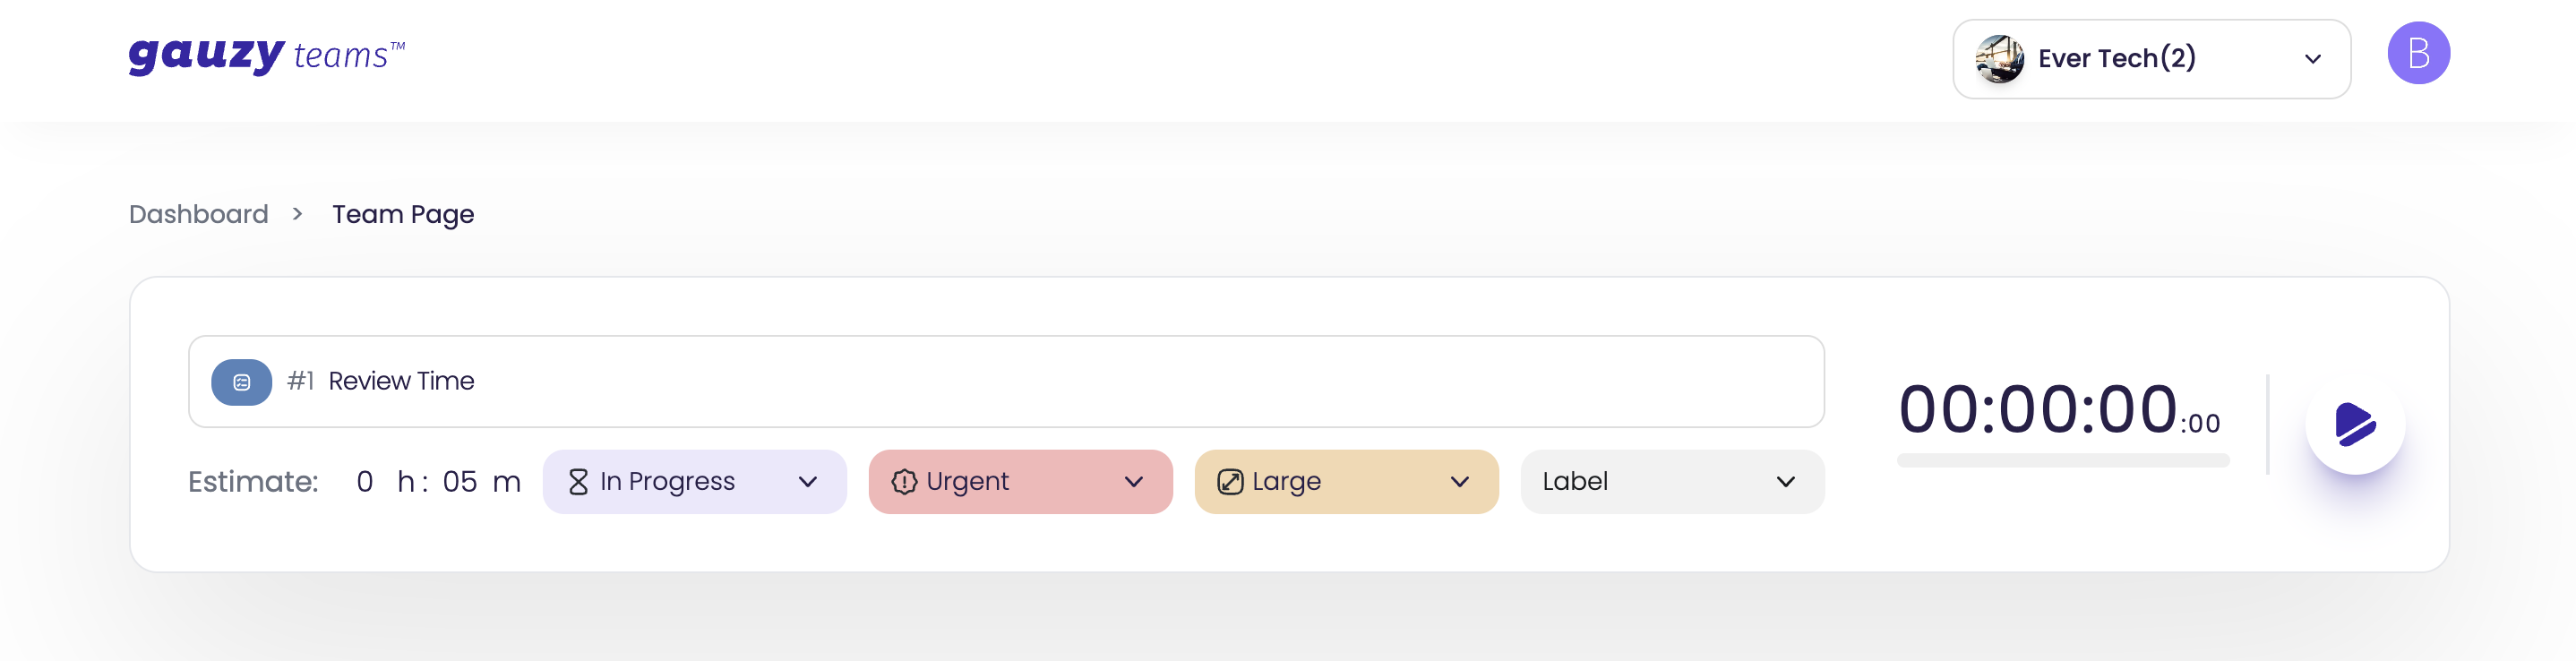This screenshot has width=2576, height=661.
Task: Click the blue task icon beside Review Time
Action: (x=241, y=381)
